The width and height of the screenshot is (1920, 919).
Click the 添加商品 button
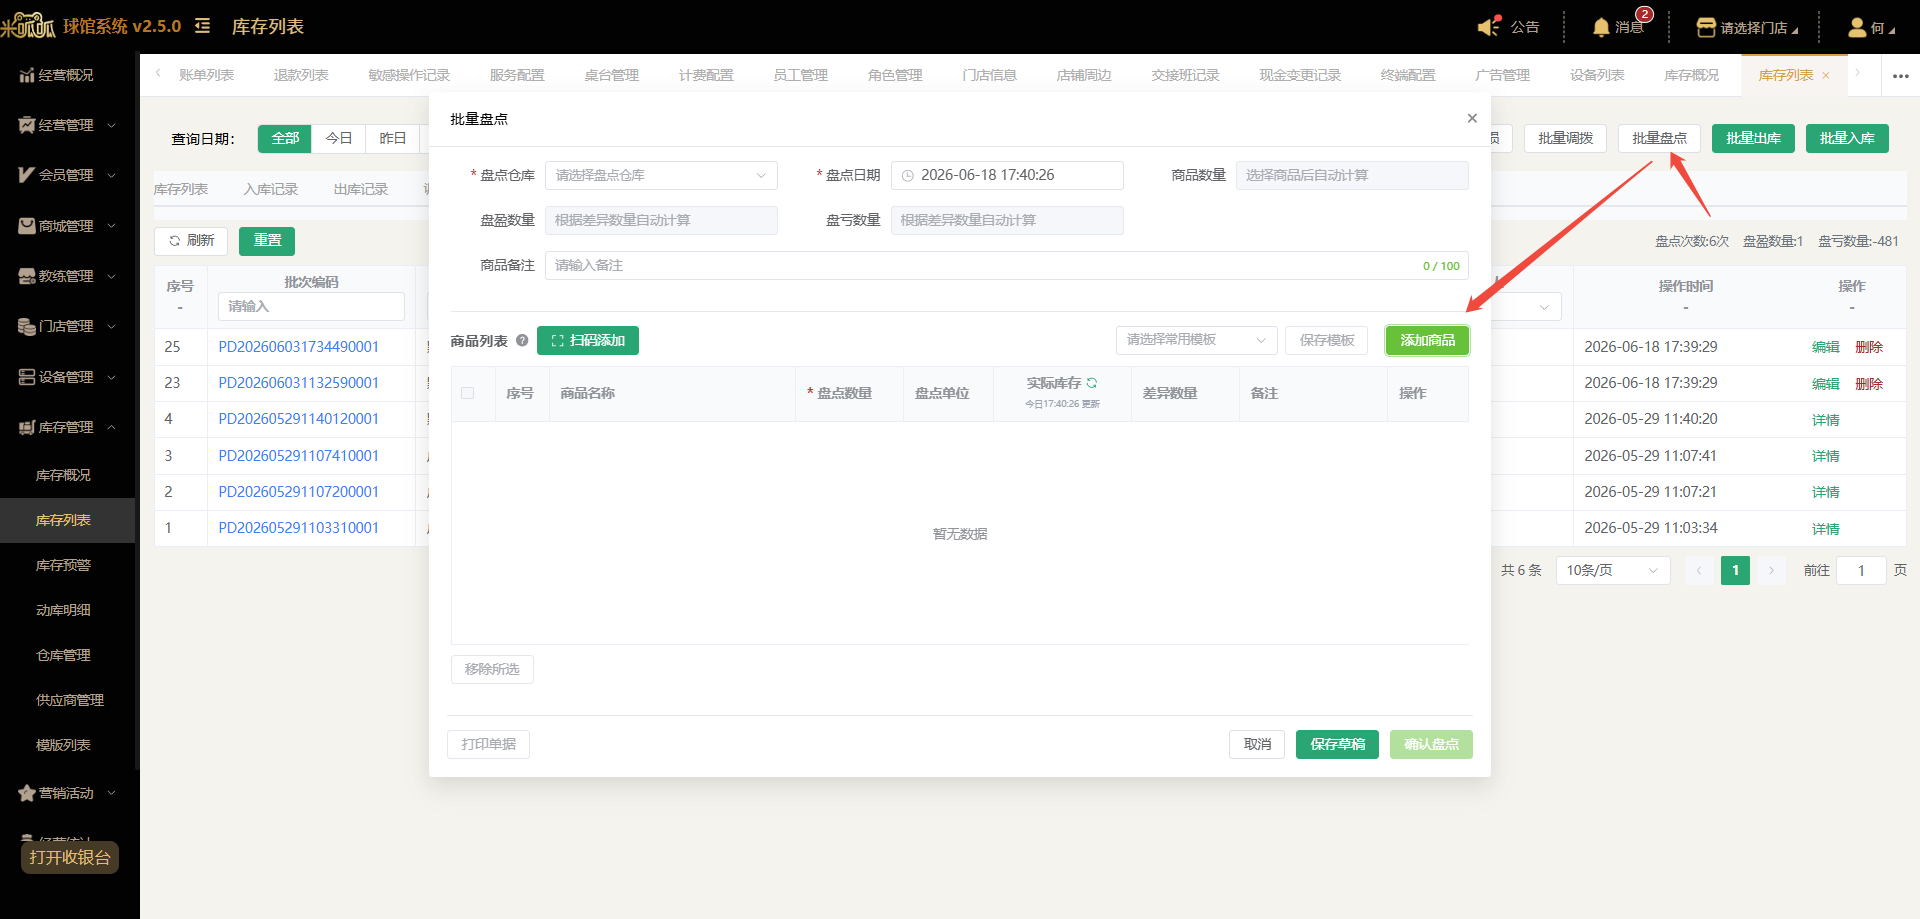click(x=1427, y=341)
